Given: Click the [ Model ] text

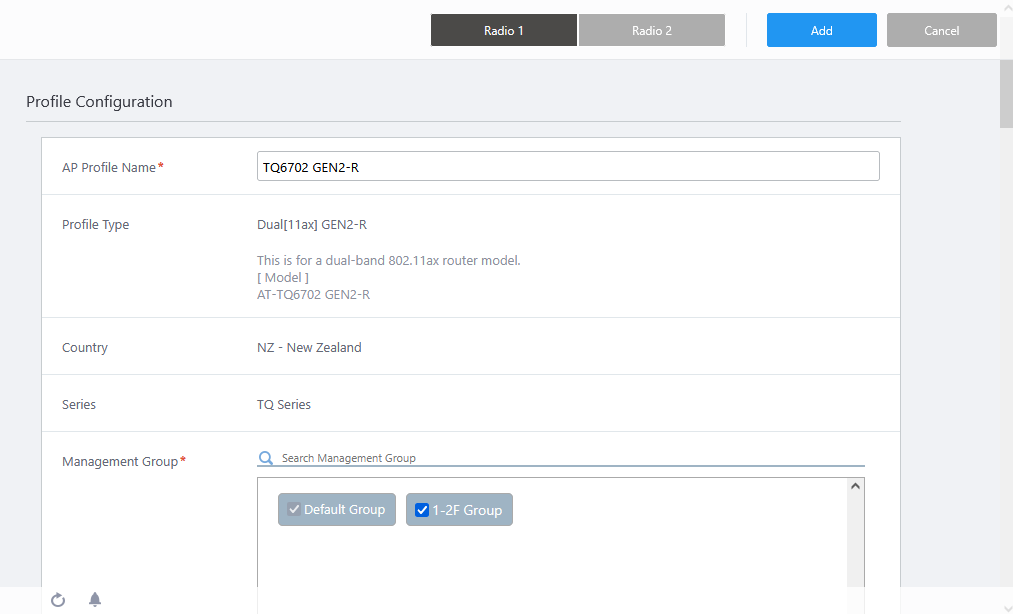Looking at the screenshot, I should (x=283, y=277).
